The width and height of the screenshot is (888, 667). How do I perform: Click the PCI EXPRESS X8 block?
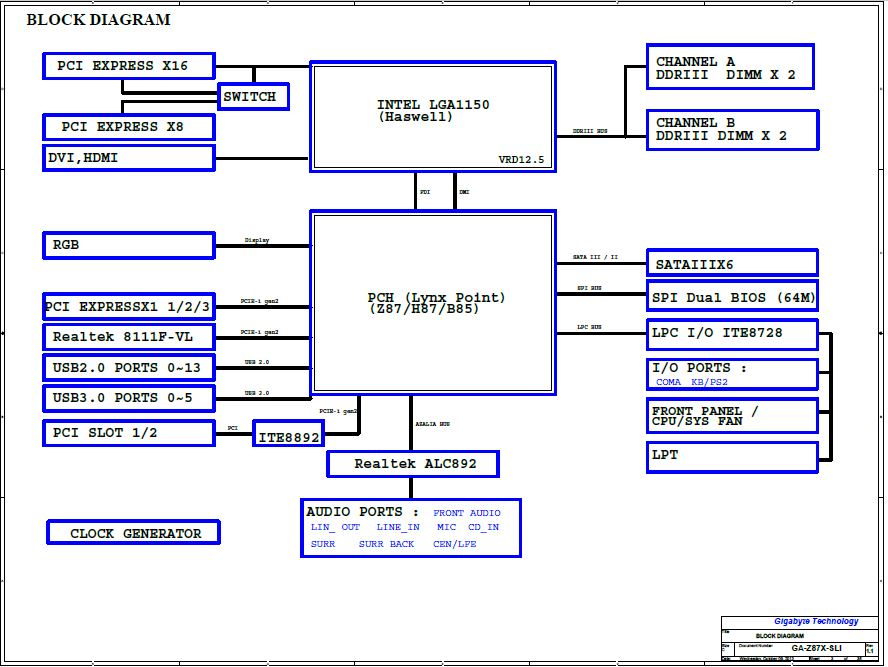pos(128,127)
